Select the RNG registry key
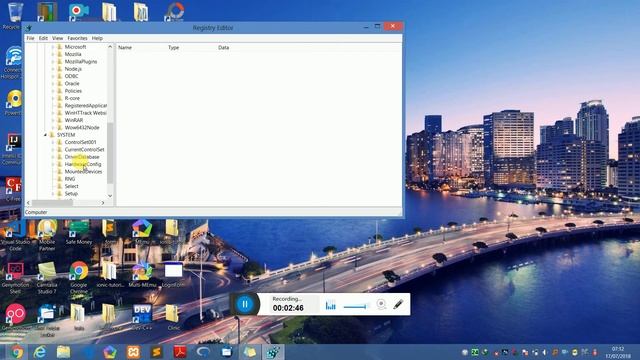 point(70,179)
